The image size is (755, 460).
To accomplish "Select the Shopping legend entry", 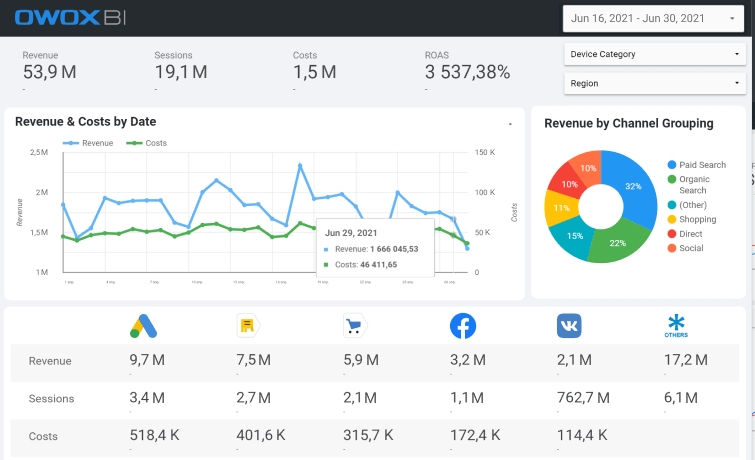I will 692,219.
